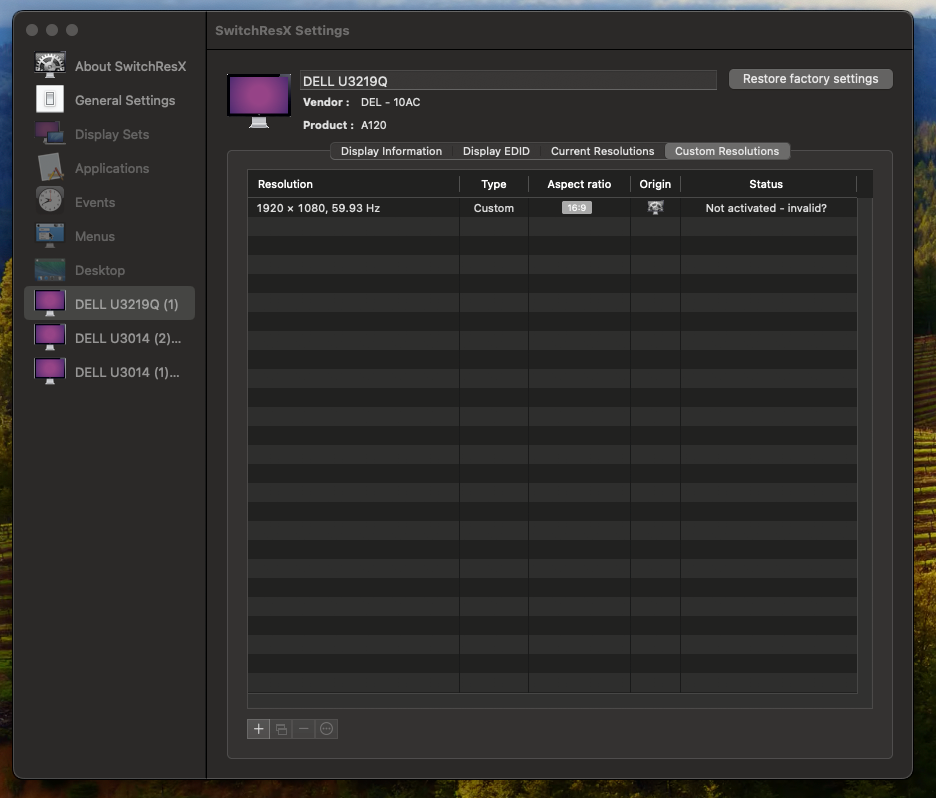
Task: Switch to Current Resolutions tab
Action: 602,151
